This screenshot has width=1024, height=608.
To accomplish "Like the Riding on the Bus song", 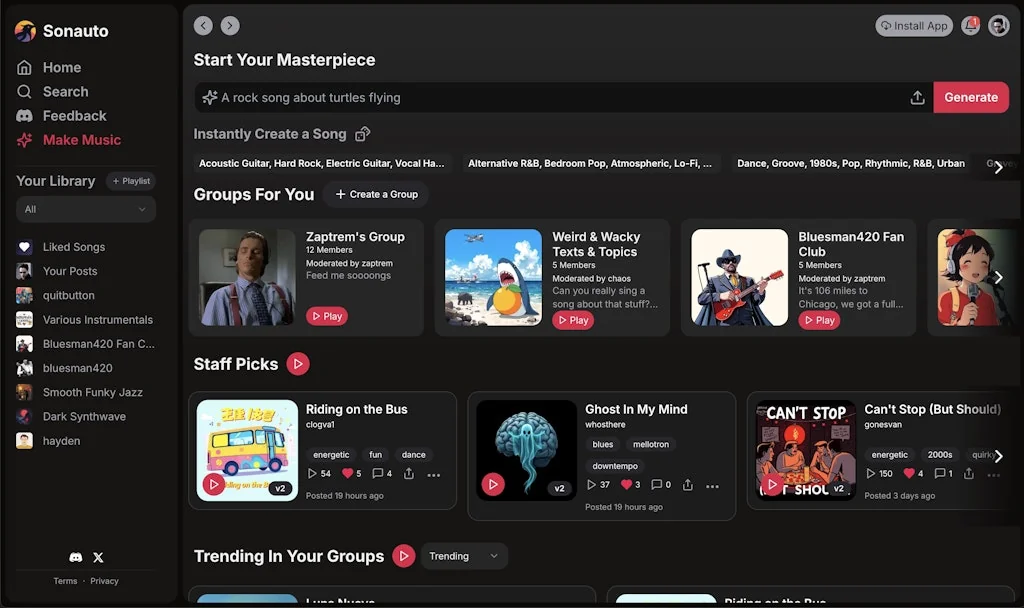I will [349, 474].
